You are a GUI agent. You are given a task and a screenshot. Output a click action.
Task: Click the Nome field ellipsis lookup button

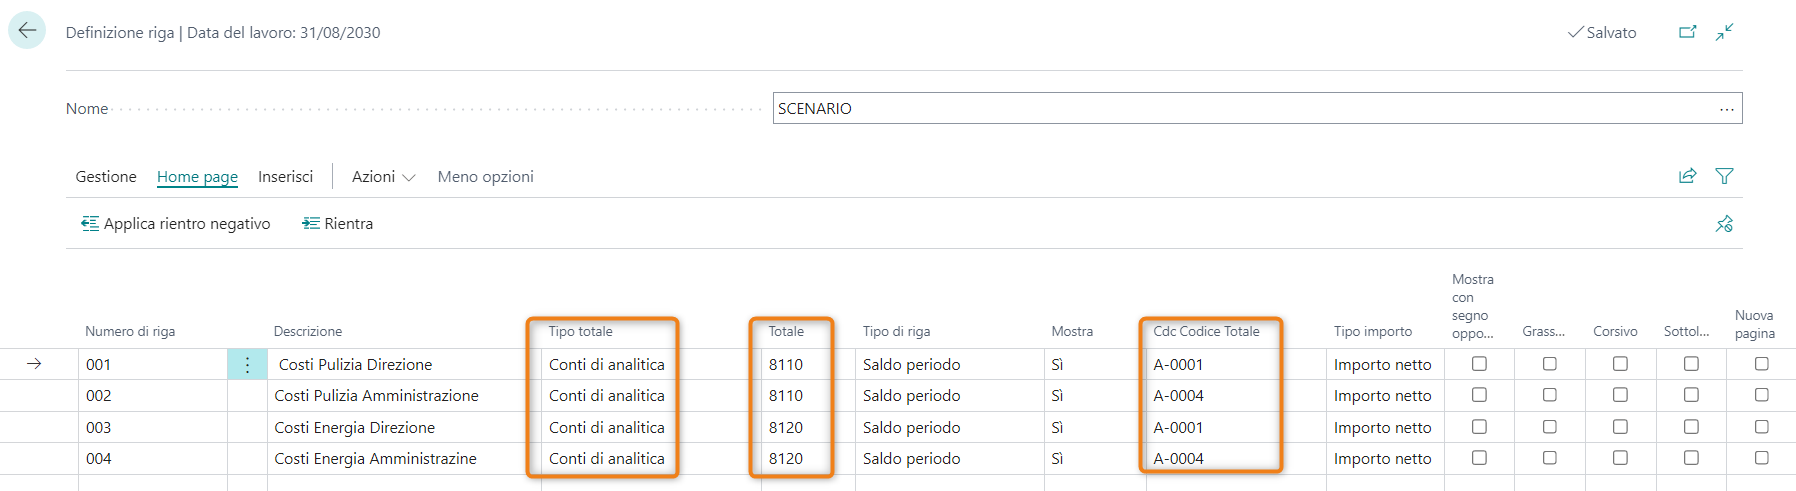point(1726,109)
